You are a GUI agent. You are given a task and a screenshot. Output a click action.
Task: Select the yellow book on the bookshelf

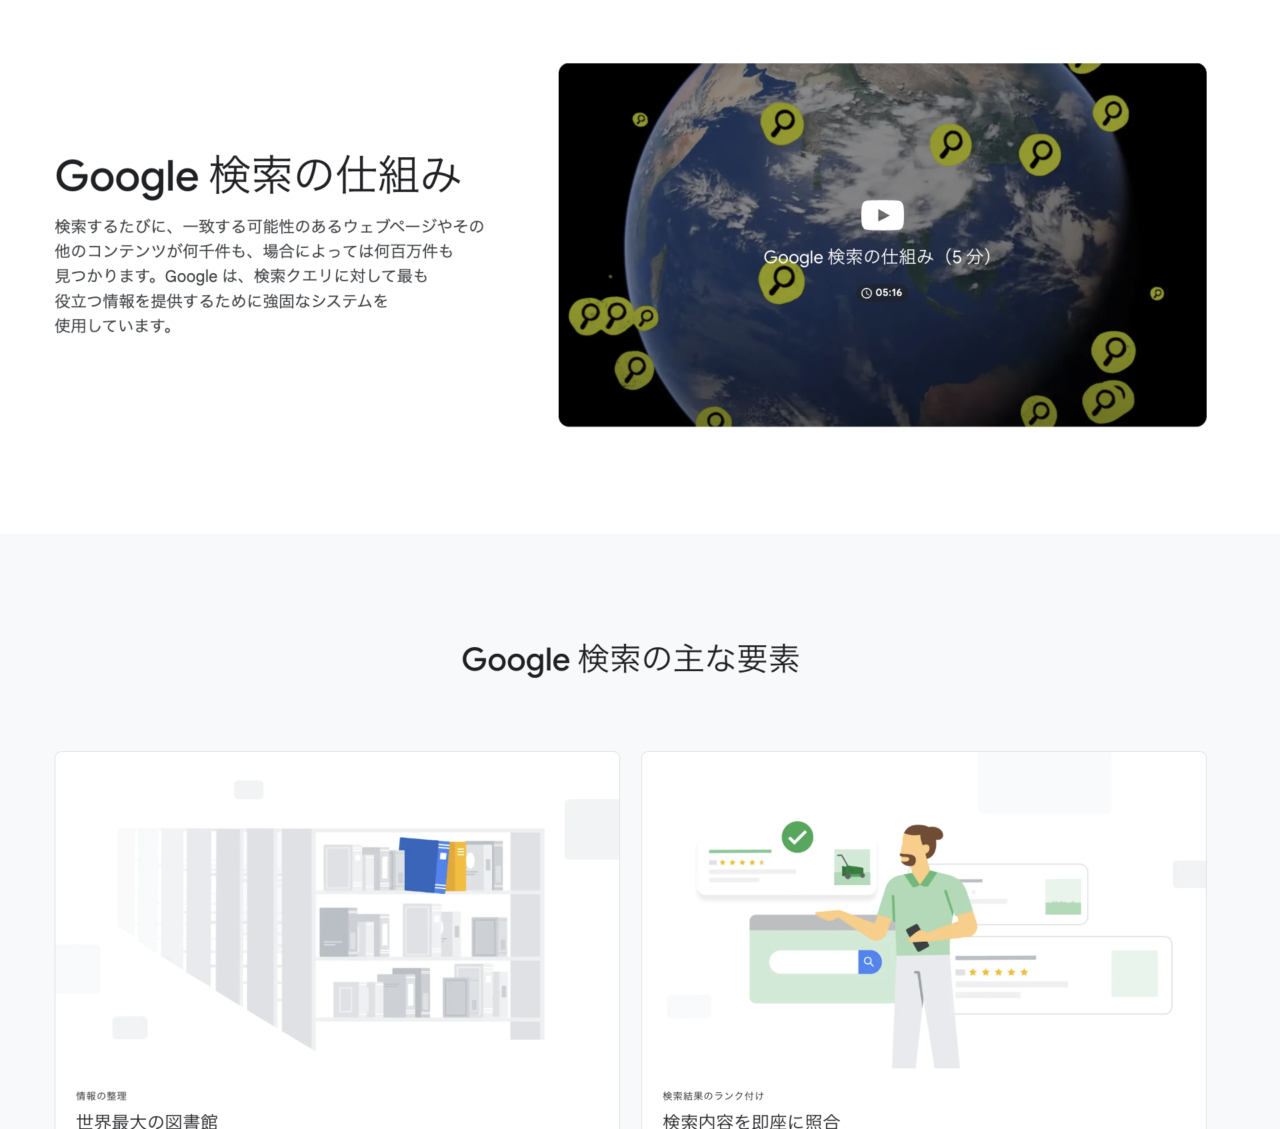pos(456,866)
